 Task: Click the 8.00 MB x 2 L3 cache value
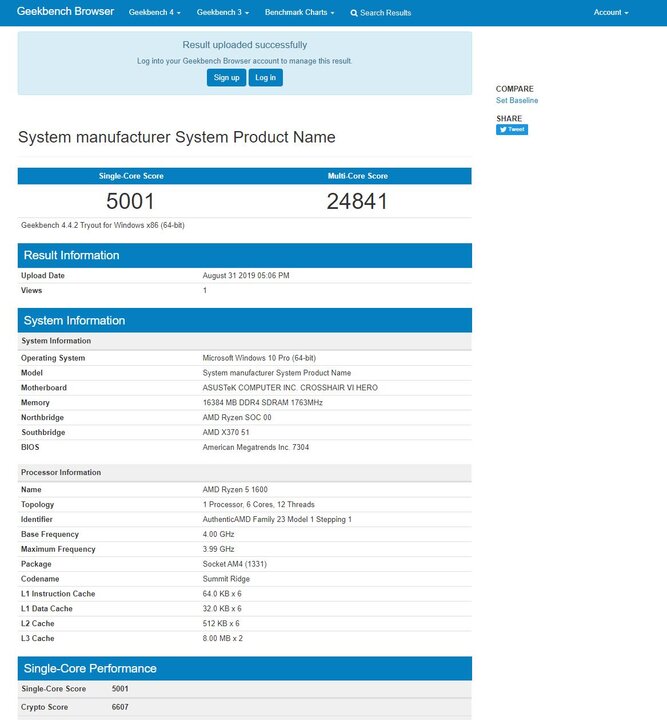click(223, 638)
